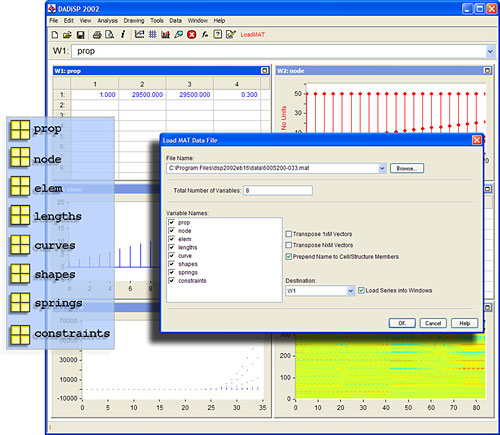
Task: Click the Help button in the dialog
Action: click(x=464, y=323)
